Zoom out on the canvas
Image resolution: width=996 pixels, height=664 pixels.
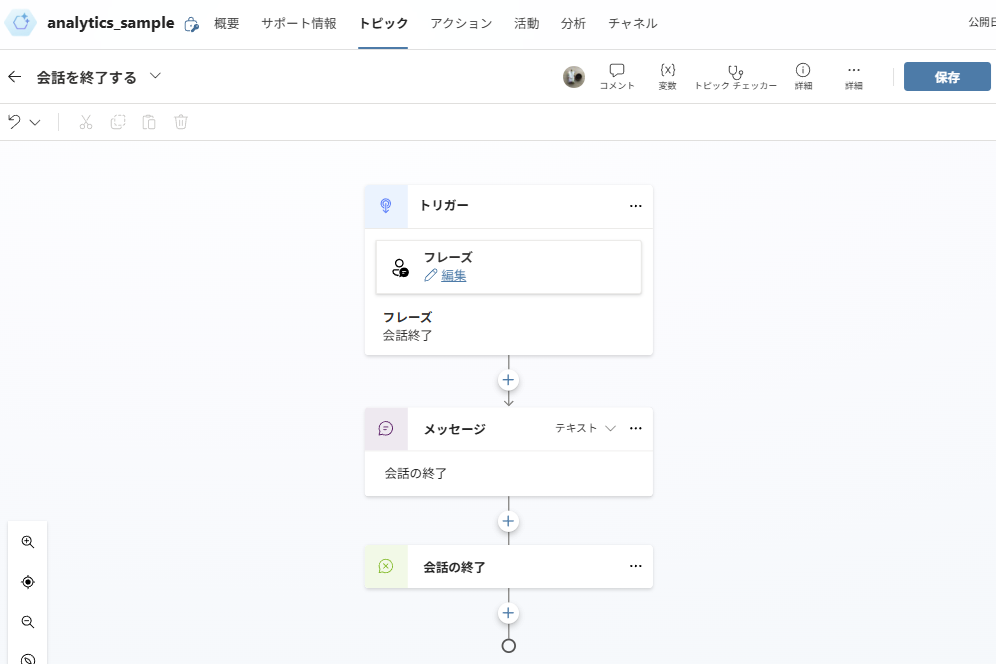[x=28, y=622]
